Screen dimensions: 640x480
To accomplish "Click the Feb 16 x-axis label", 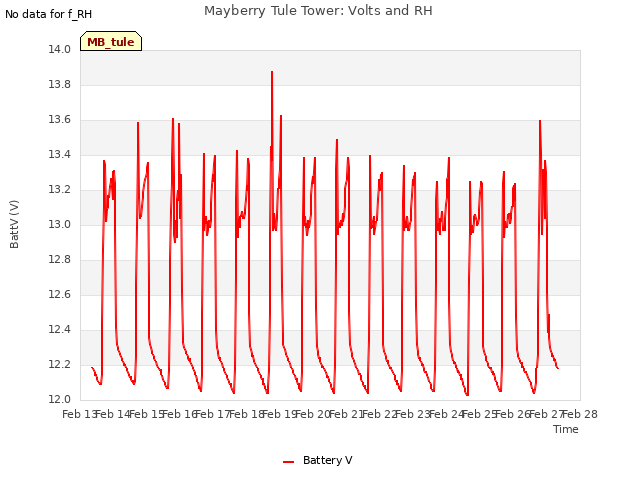I will point(180,414).
